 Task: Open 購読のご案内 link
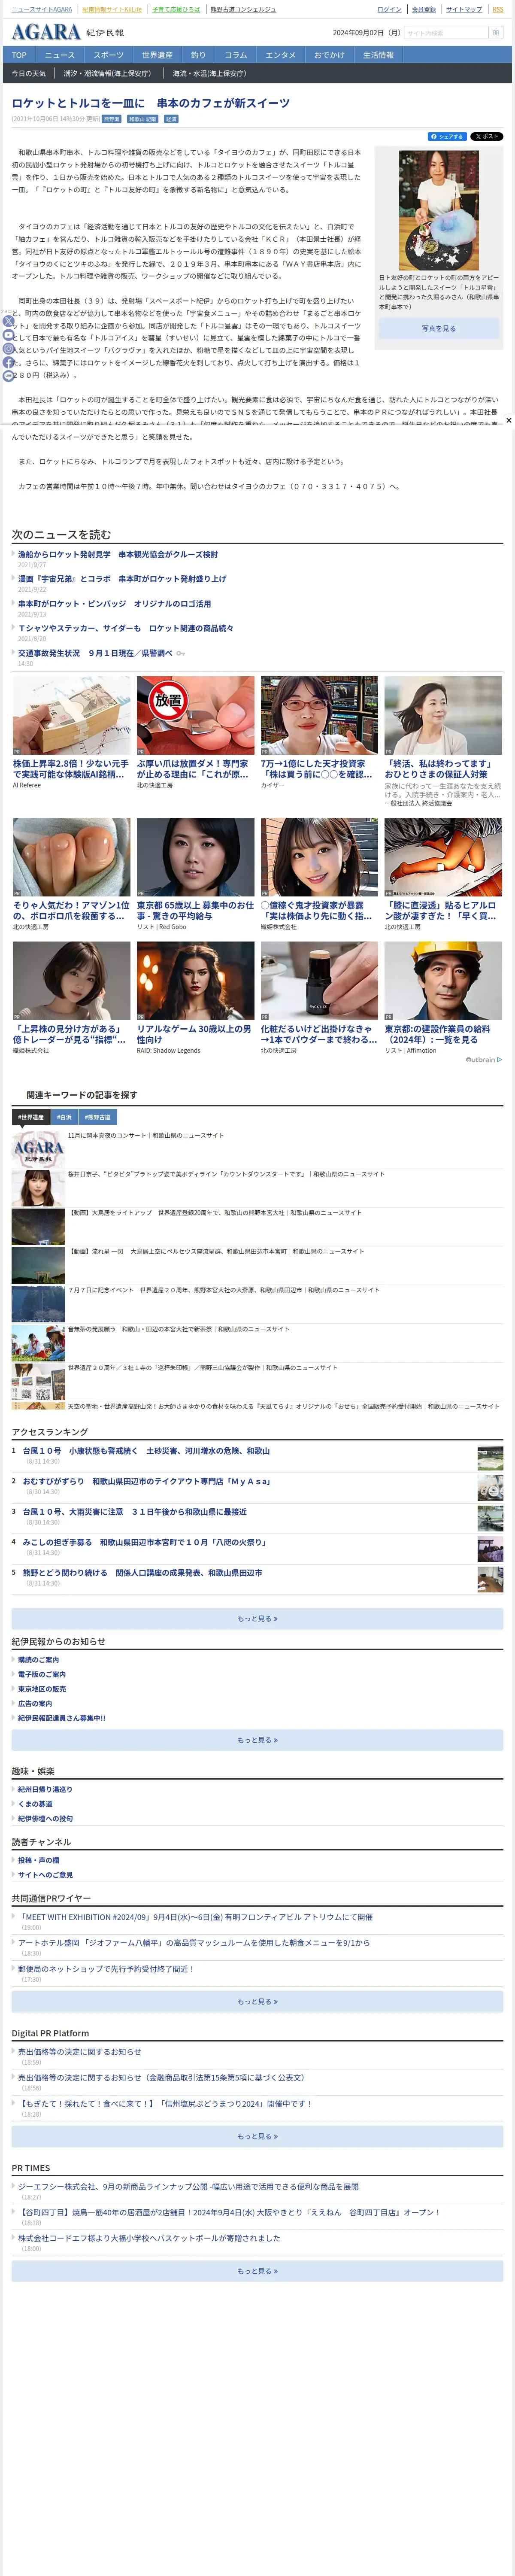38,1660
